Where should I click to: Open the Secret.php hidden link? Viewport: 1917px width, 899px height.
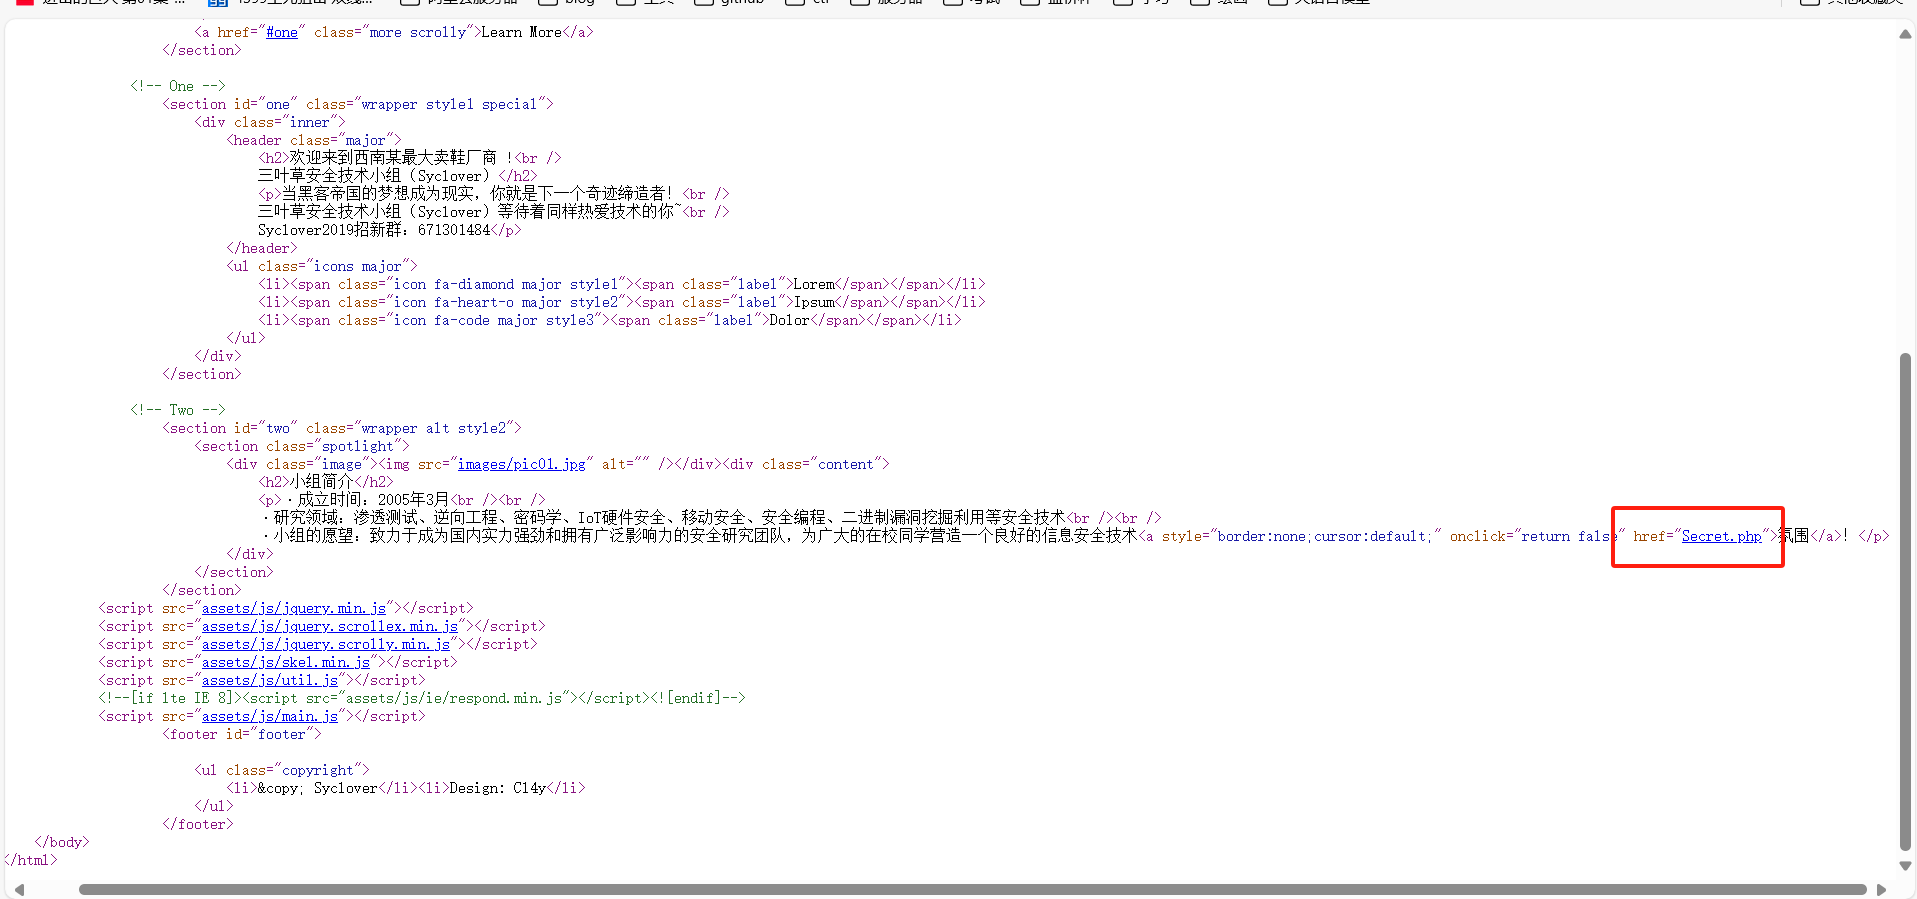1721,536
